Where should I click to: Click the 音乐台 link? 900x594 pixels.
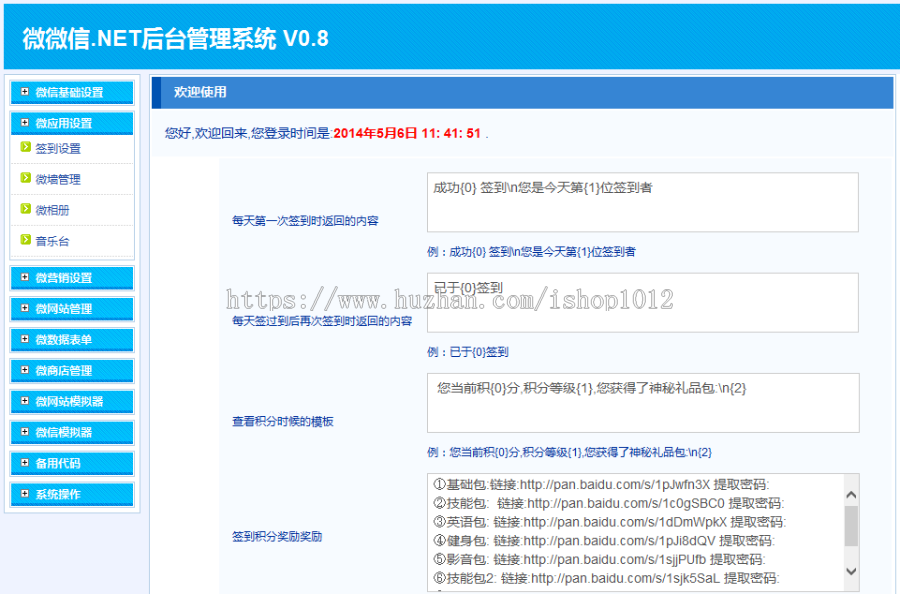53,240
